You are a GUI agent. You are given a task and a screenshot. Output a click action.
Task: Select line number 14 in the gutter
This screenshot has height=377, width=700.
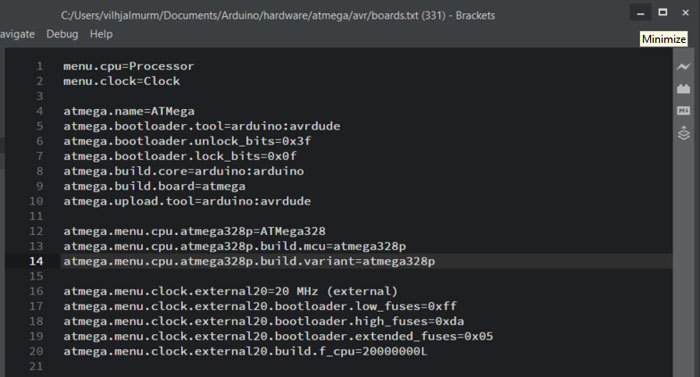click(36, 261)
